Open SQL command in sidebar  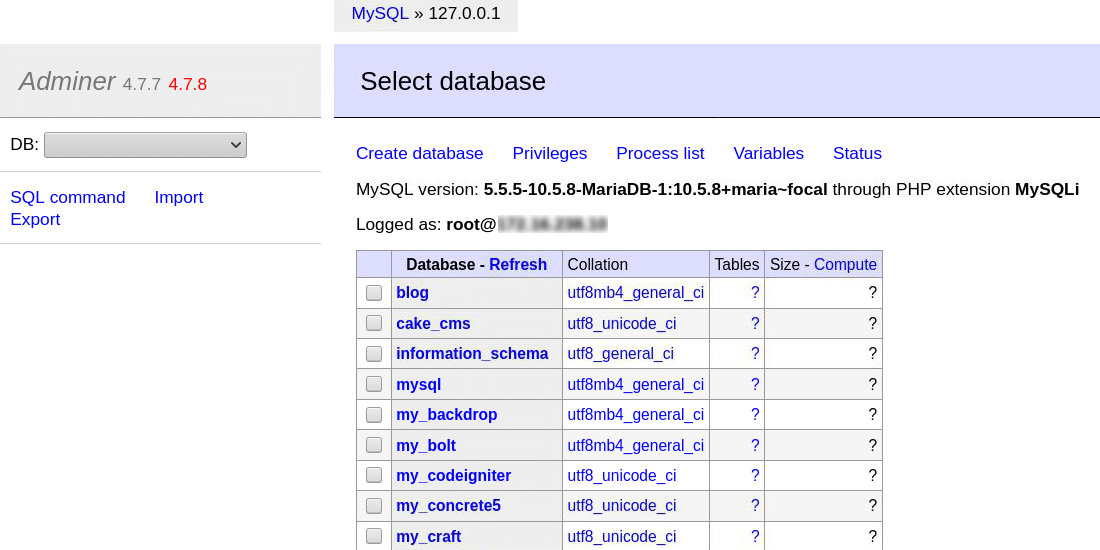click(68, 197)
